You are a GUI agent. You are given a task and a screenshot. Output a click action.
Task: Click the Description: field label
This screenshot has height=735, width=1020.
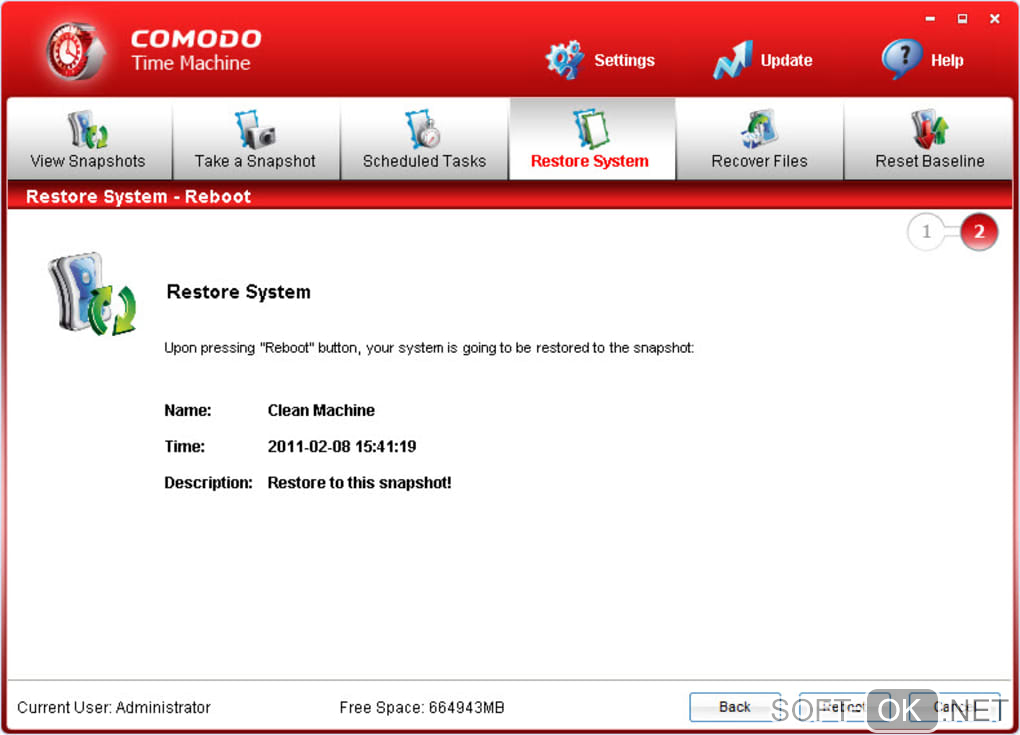(208, 483)
